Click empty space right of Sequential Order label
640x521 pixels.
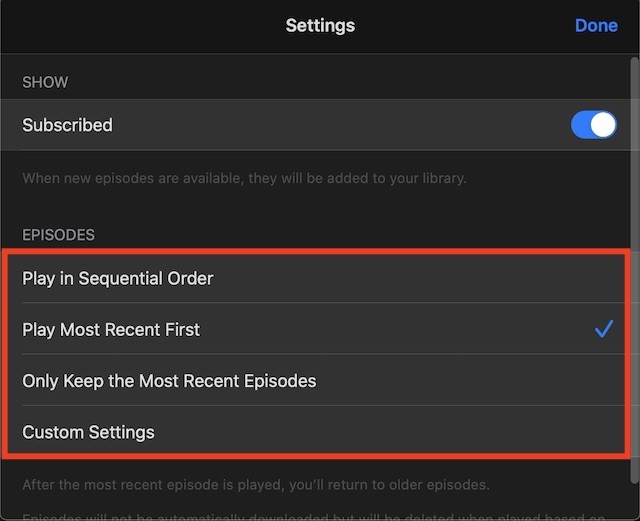click(x=416, y=278)
